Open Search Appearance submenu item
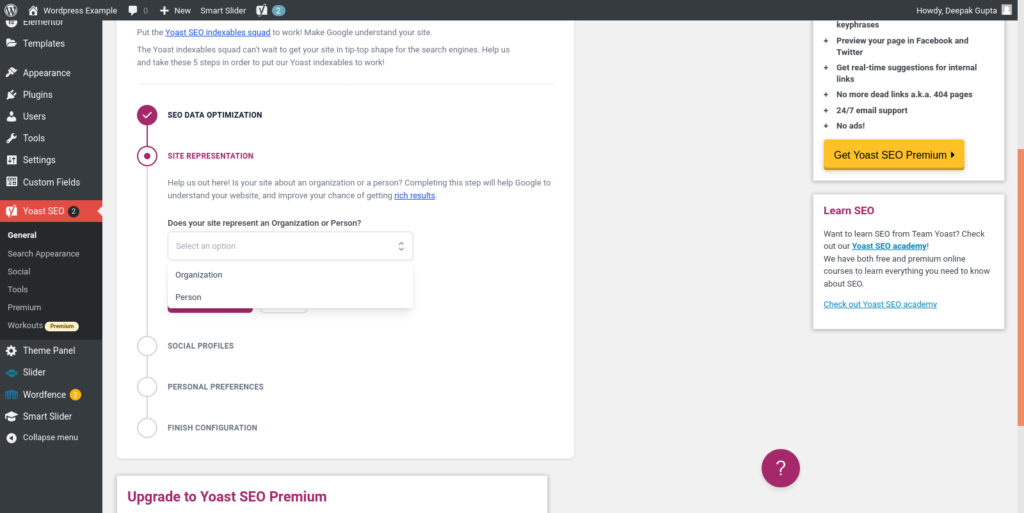 pyautogui.click(x=43, y=254)
